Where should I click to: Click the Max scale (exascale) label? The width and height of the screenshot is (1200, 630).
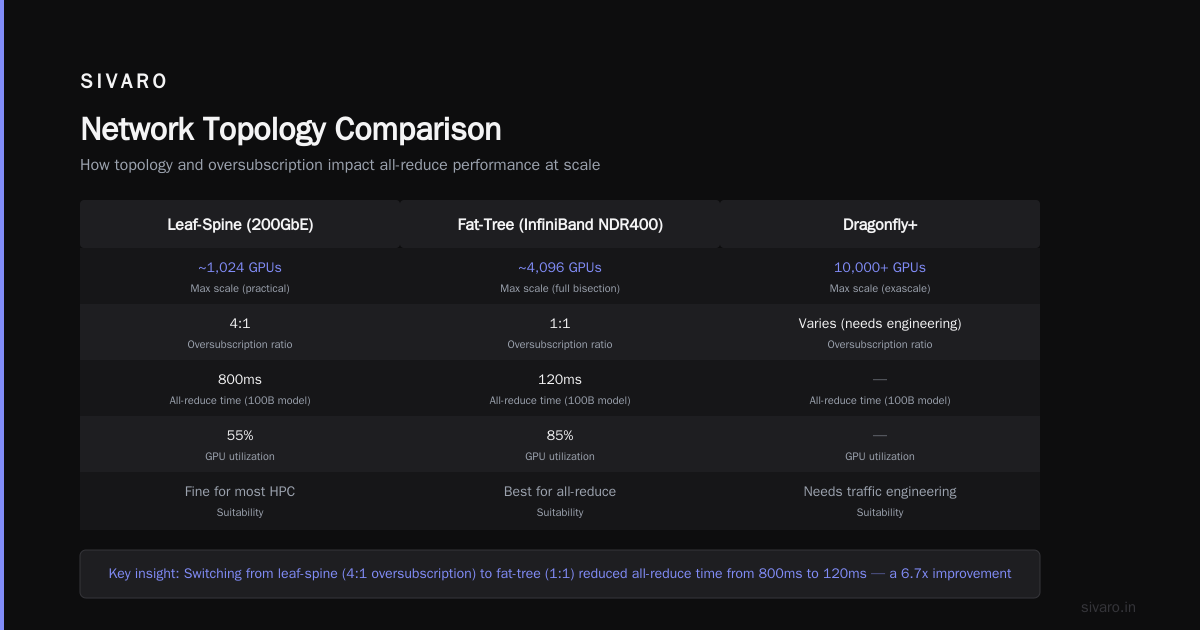tap(880, 288)
